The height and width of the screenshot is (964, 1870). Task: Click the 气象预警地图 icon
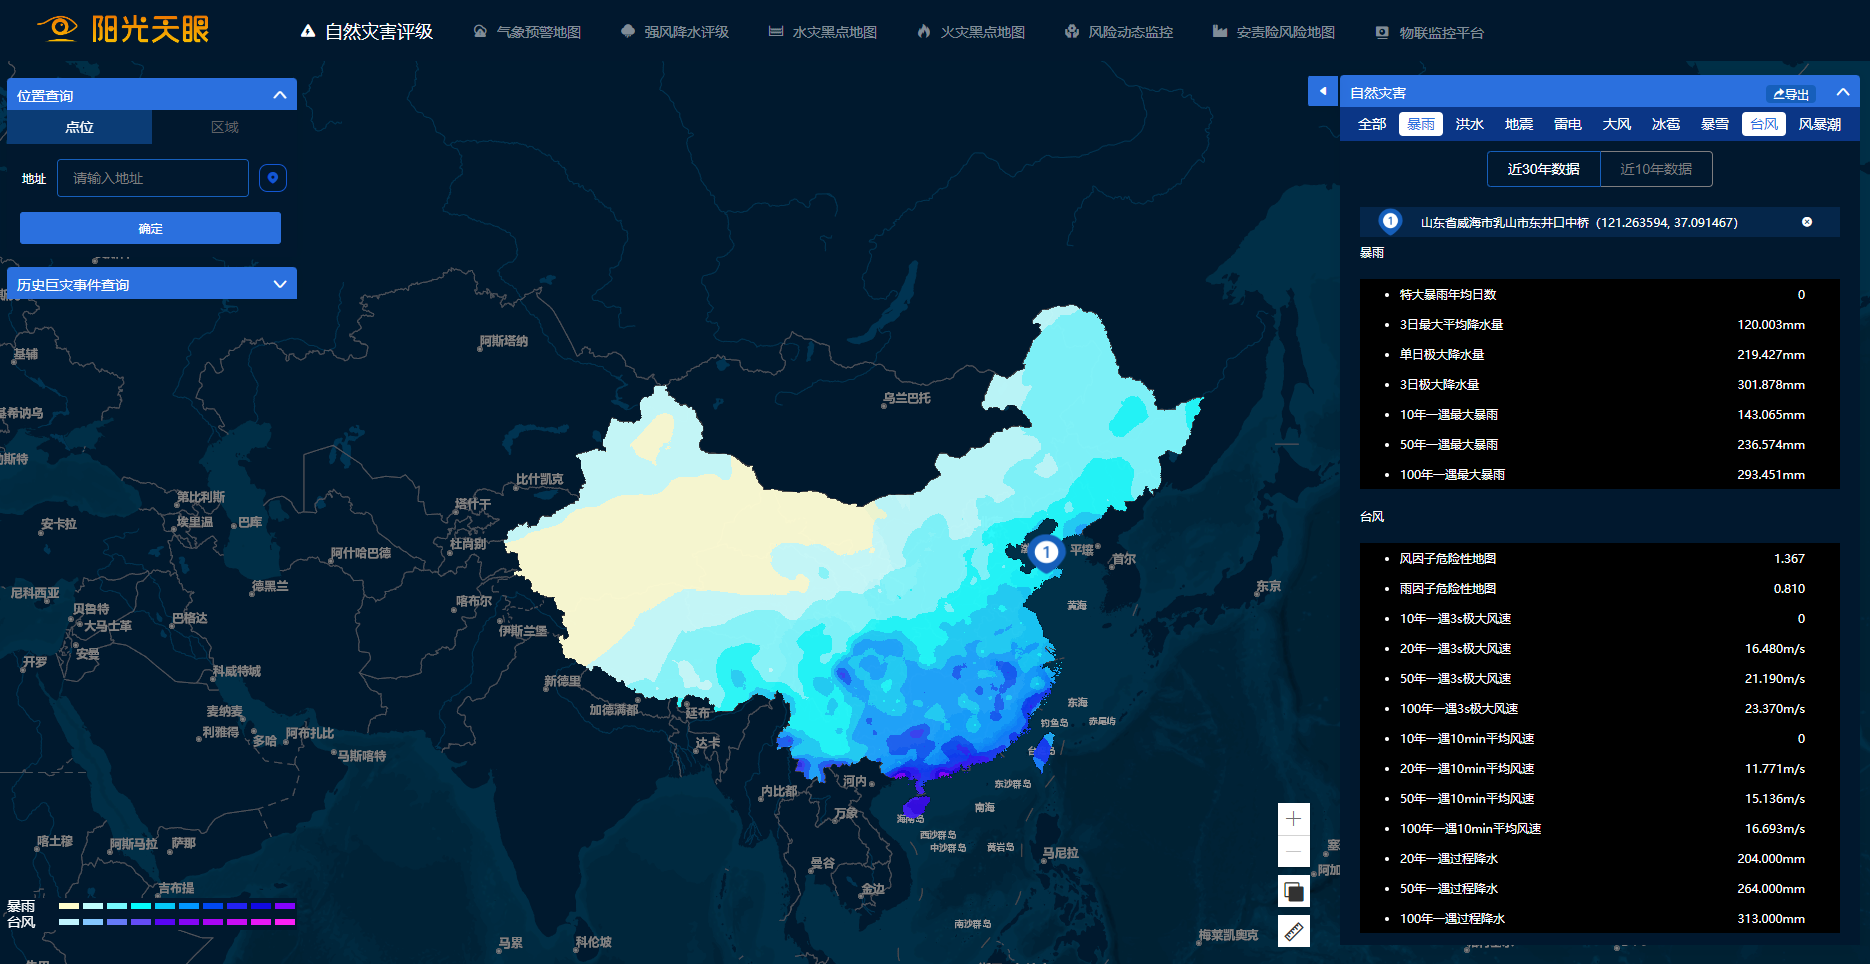pyautogui.click(x=480, y=32)
